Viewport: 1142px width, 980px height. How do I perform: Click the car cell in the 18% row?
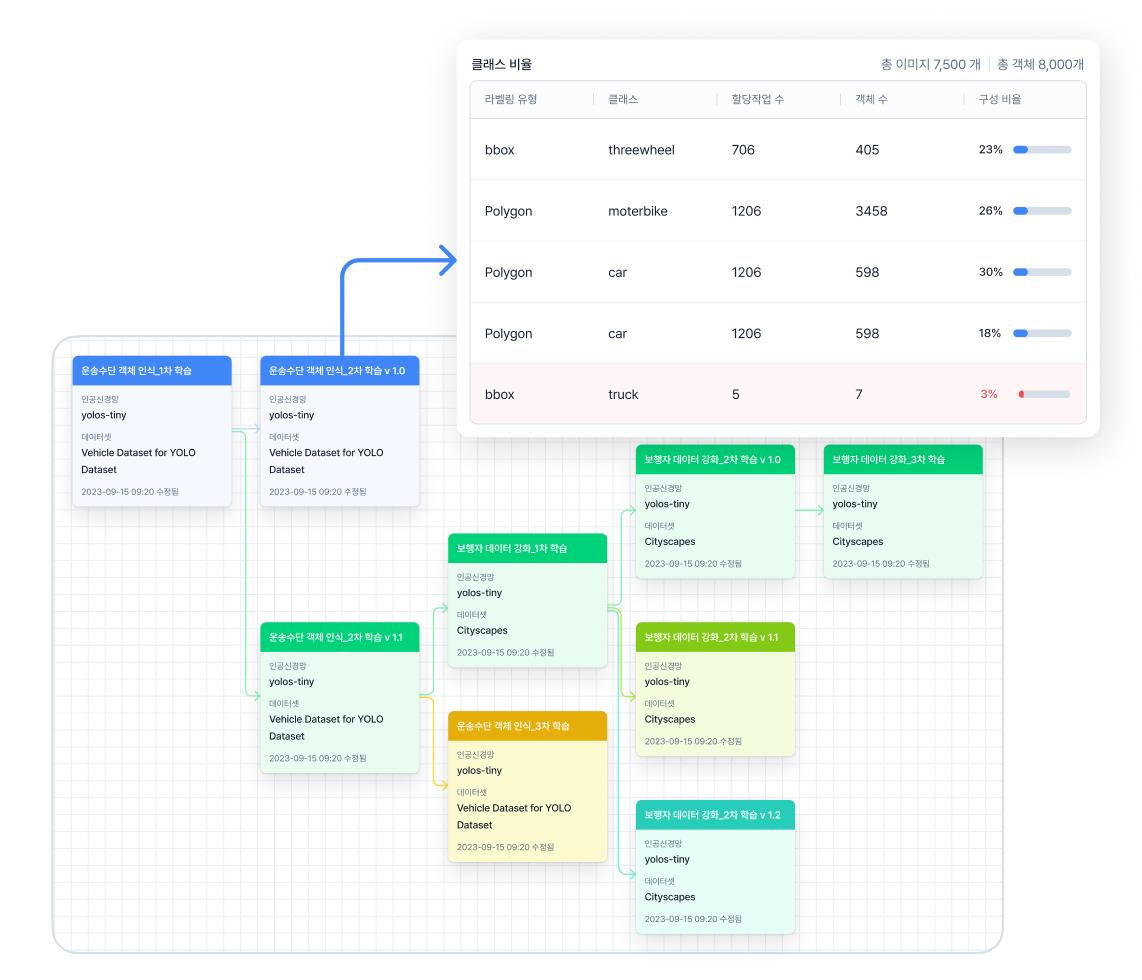(617, 333)
